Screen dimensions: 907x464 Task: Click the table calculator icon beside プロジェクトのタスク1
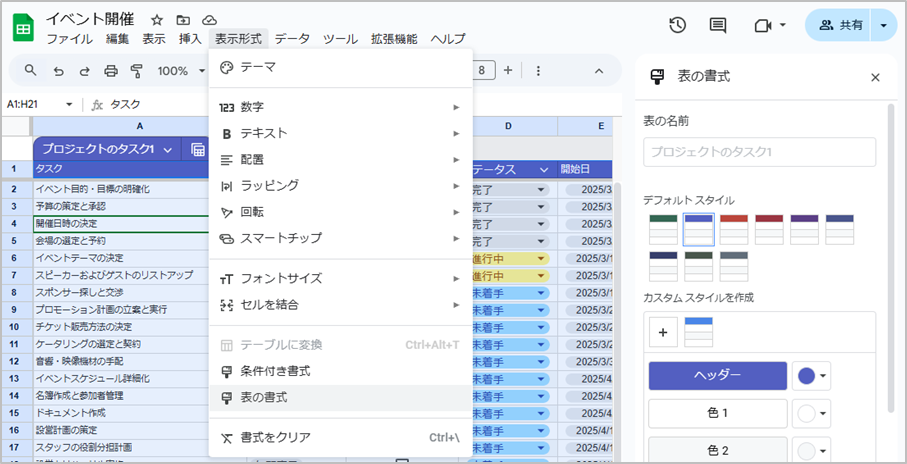(198, 150)
